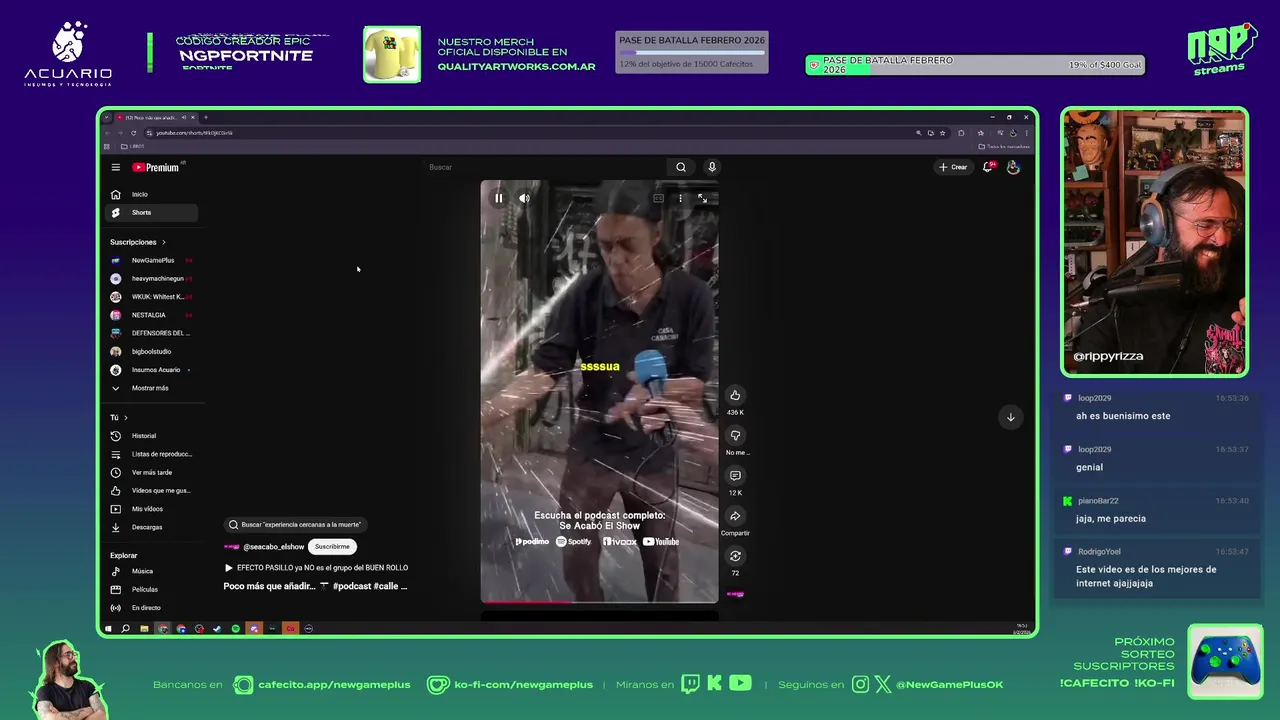Open the tab search dropdown arrow

(106, 117)
